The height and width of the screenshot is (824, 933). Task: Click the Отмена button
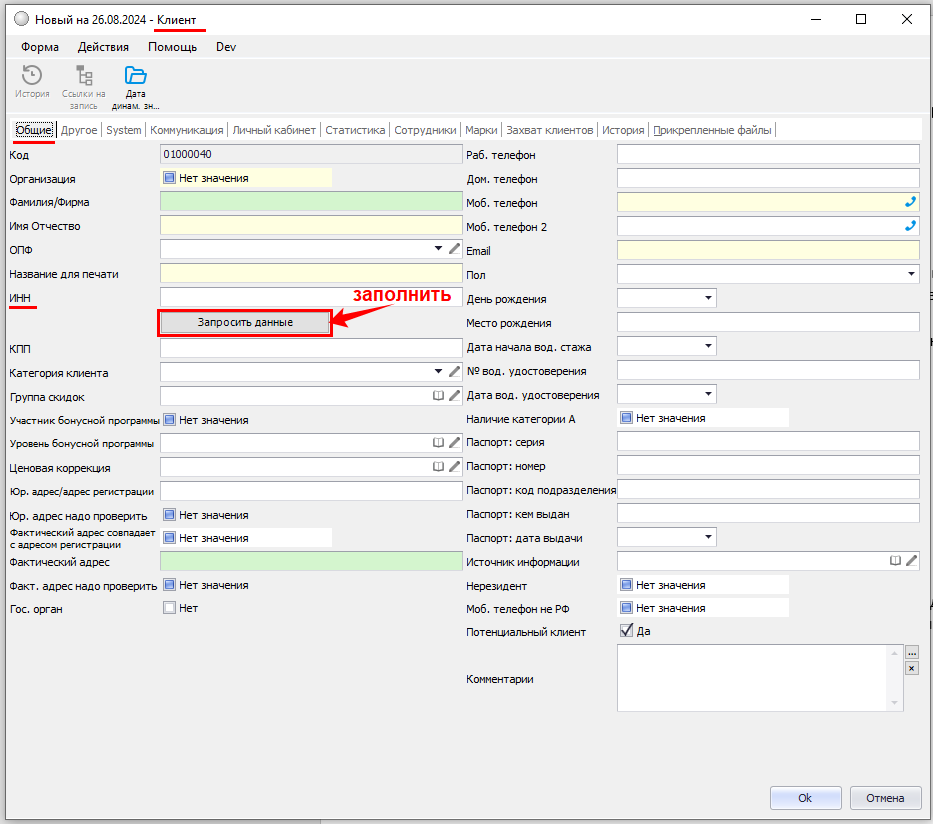884,798
